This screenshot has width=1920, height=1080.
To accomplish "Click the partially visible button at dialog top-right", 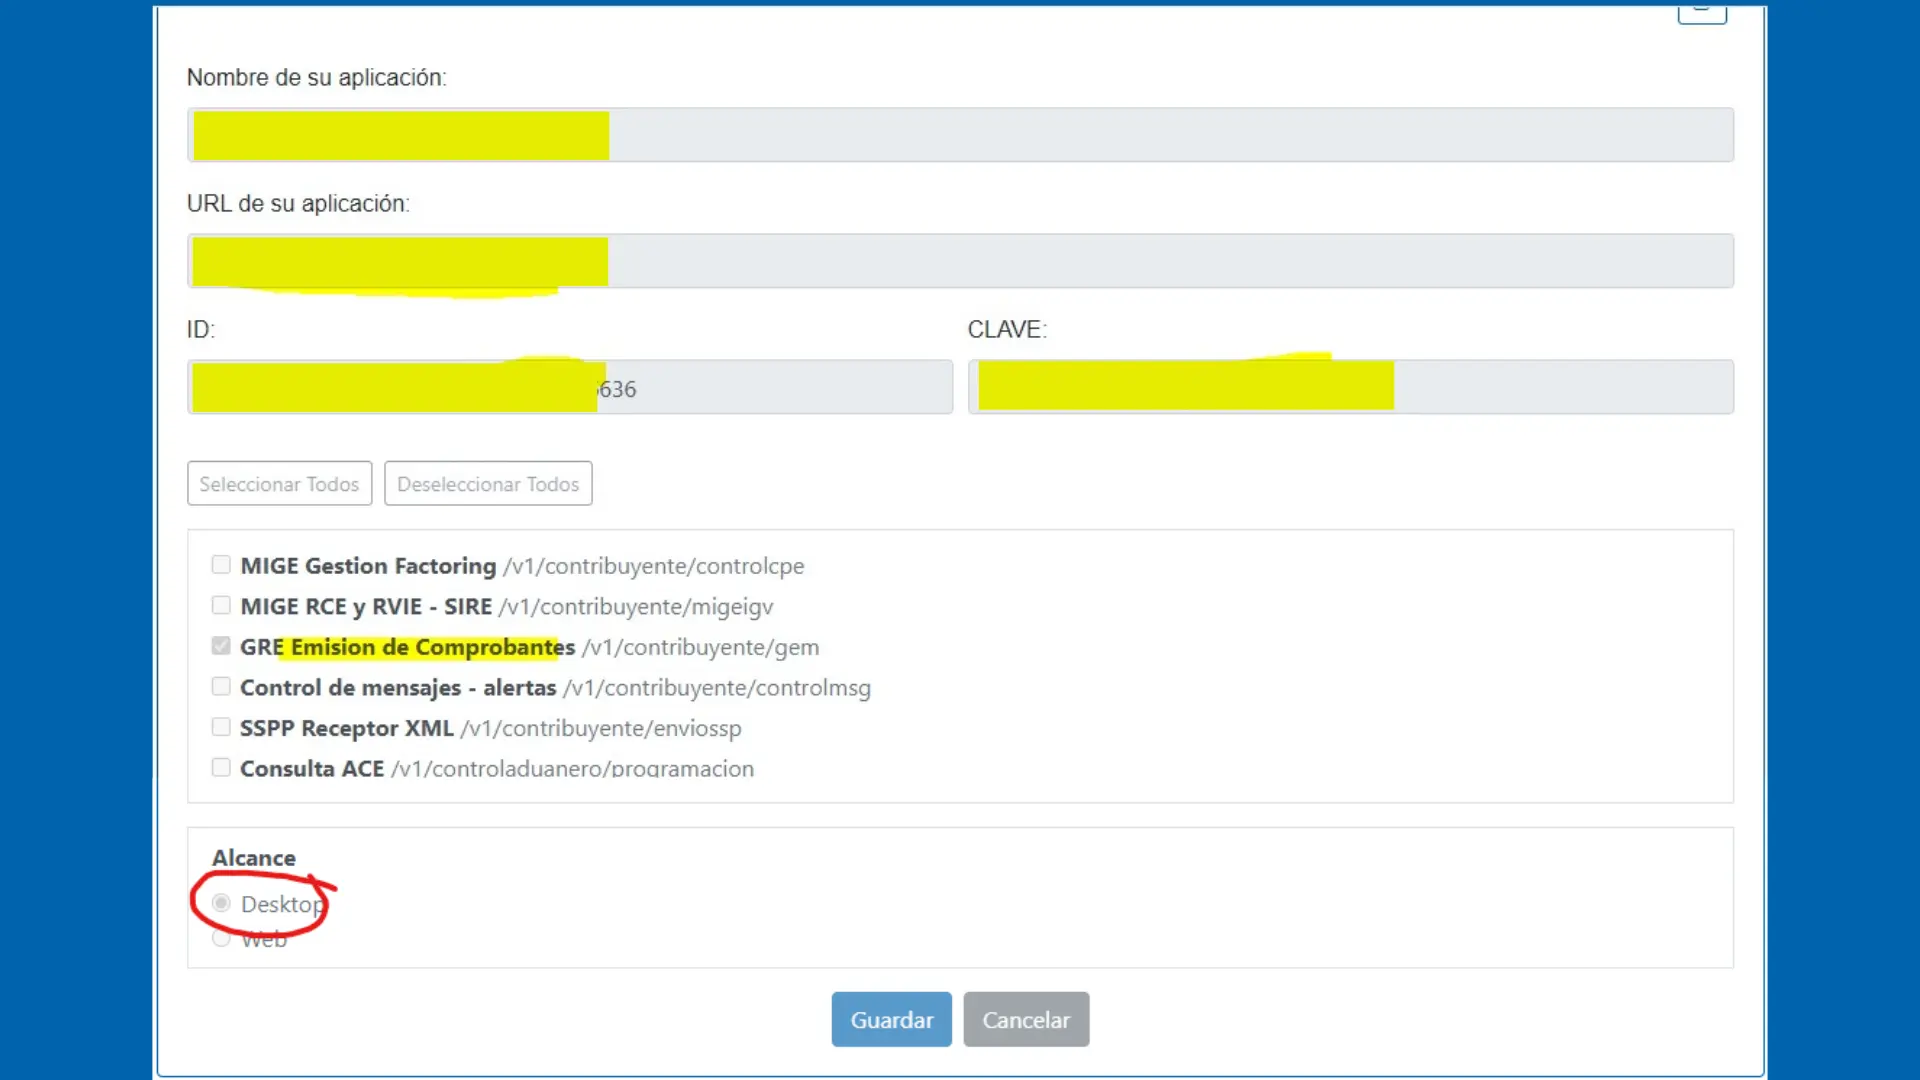I will 1701,13.
